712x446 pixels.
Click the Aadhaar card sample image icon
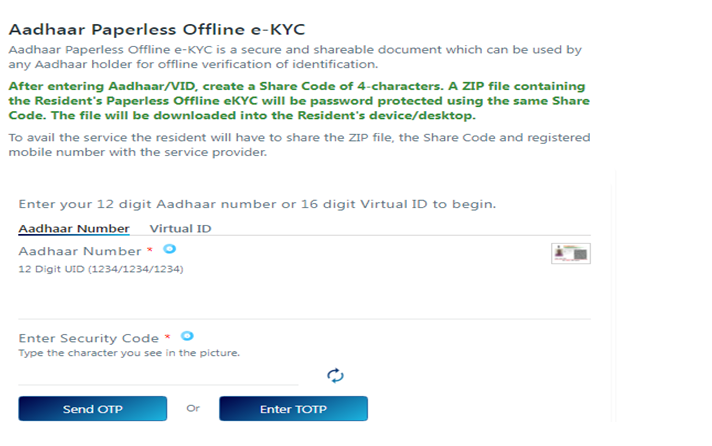[x=571, y=253]
